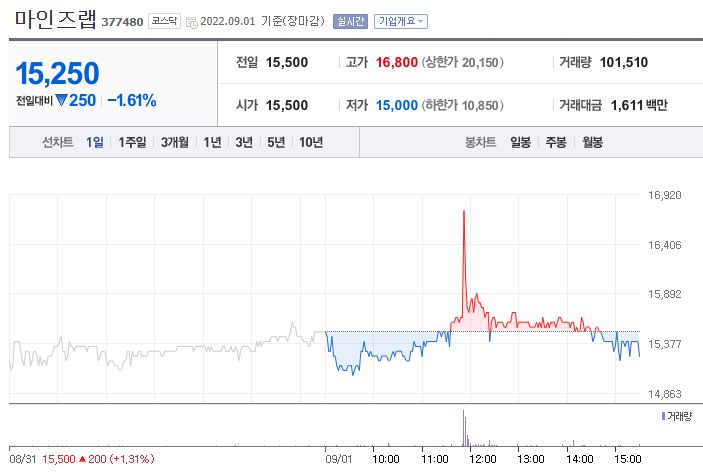
Task: Select the 1년 line chart tab
Action: tap(213, 143)
